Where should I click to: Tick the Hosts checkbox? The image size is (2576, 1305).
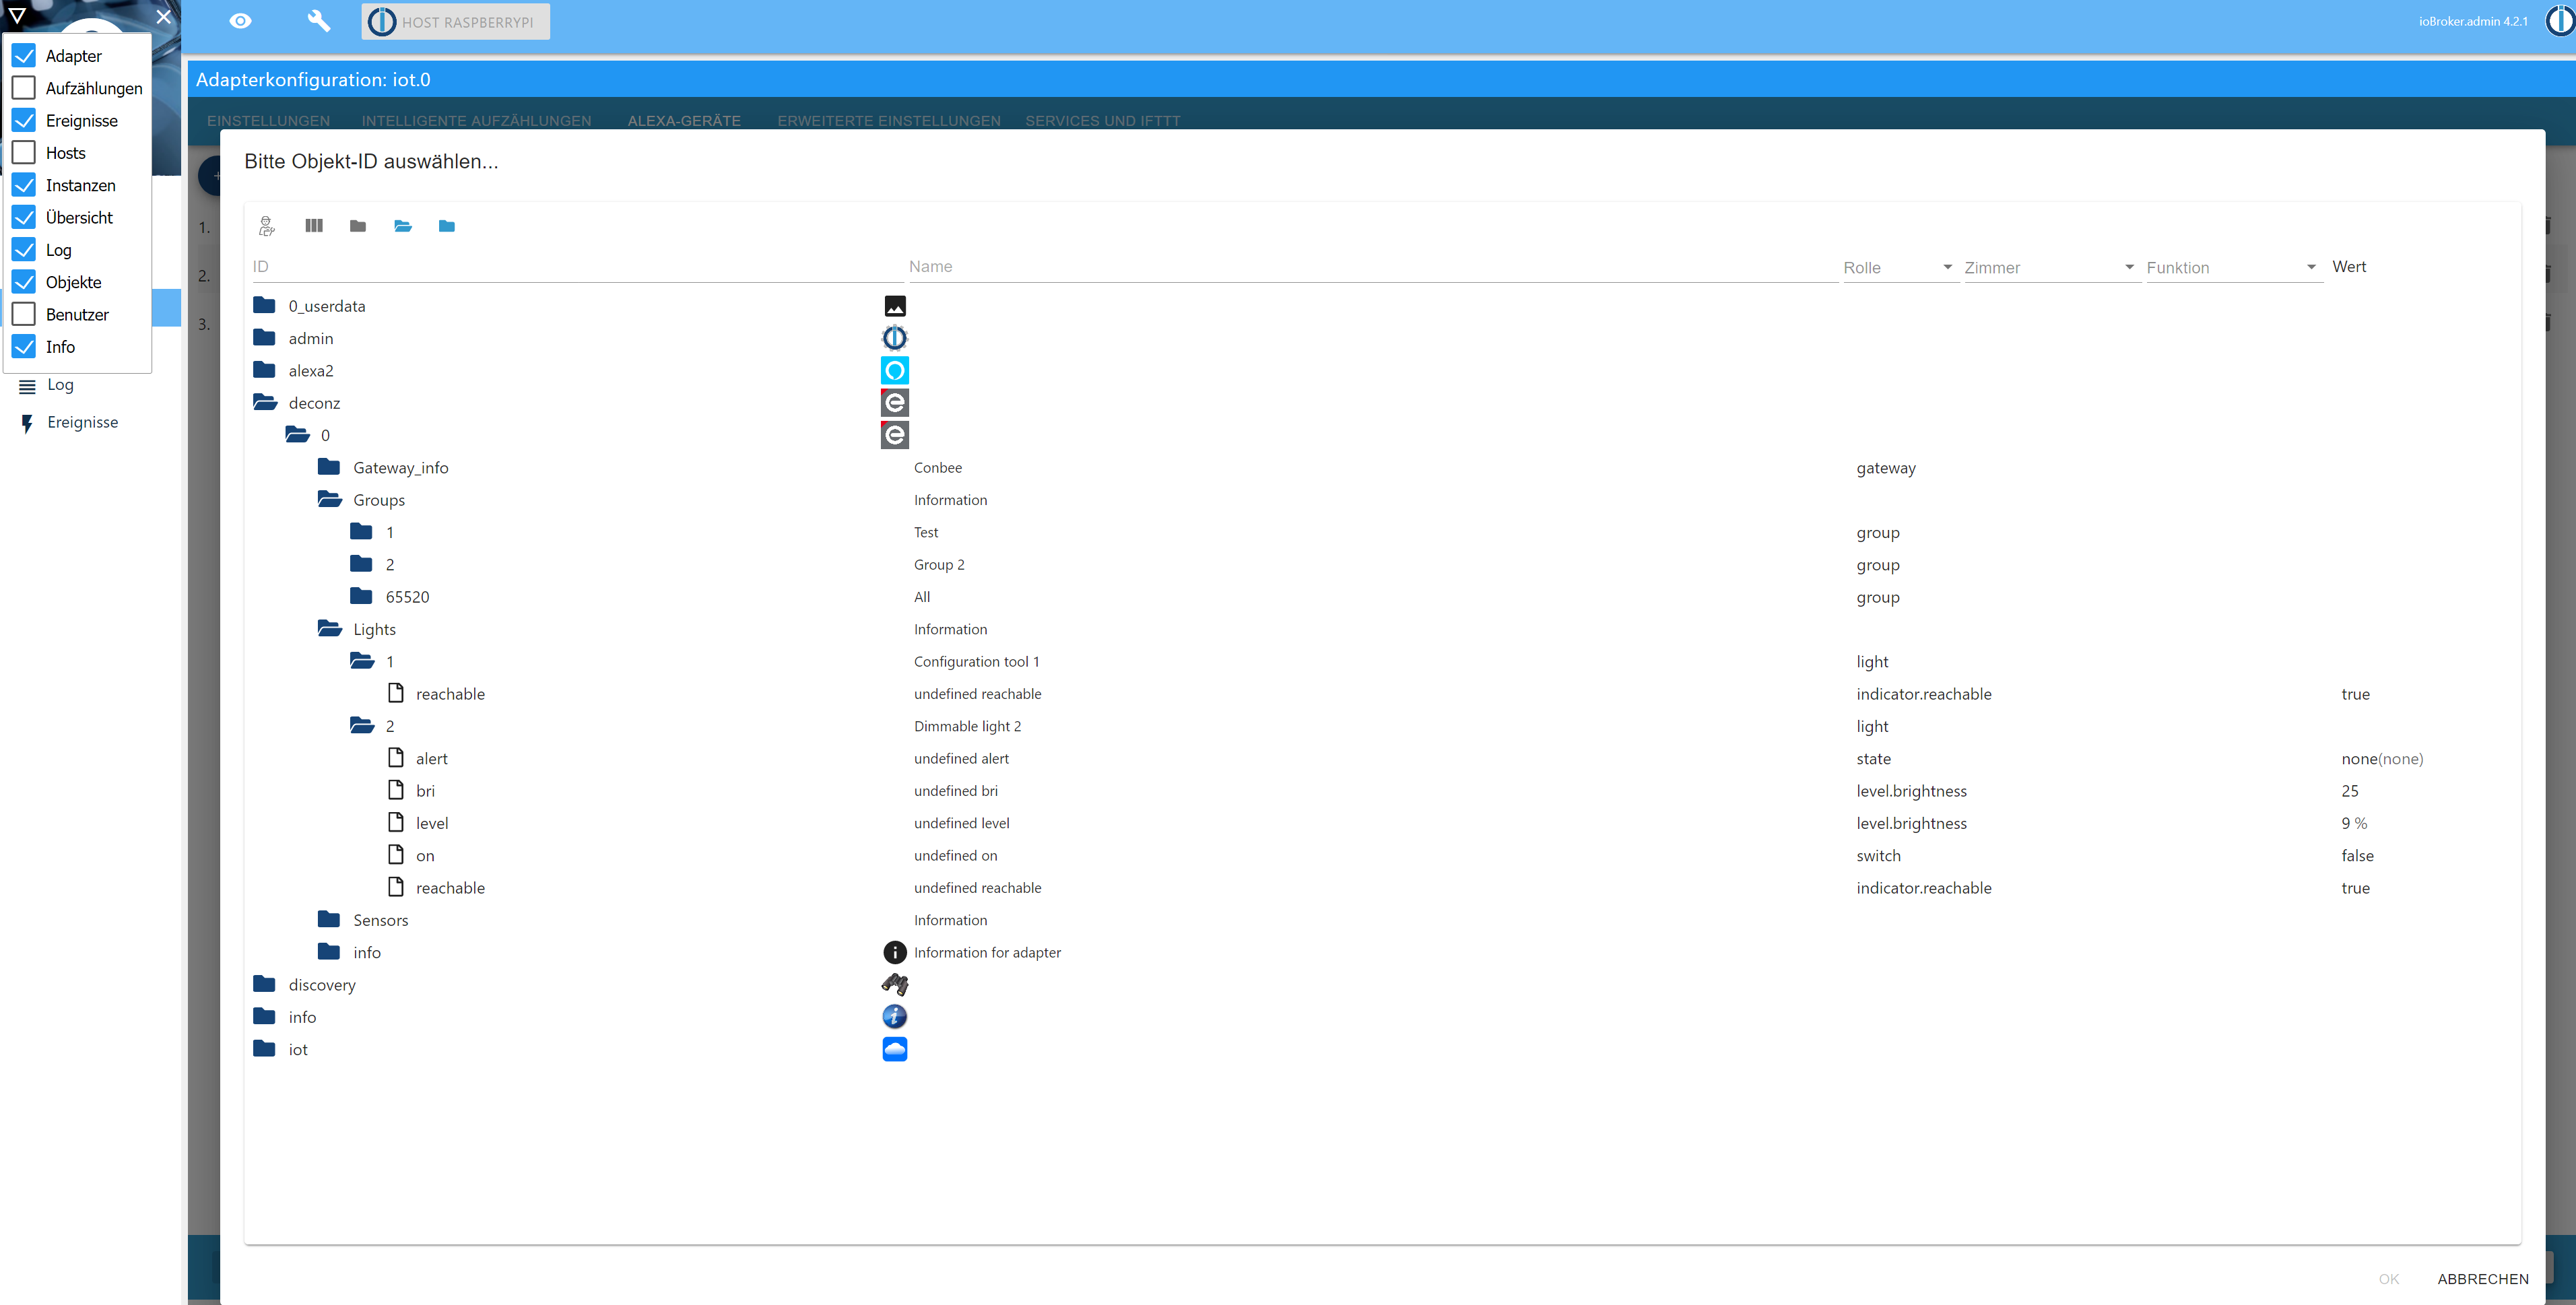point(24,153)
